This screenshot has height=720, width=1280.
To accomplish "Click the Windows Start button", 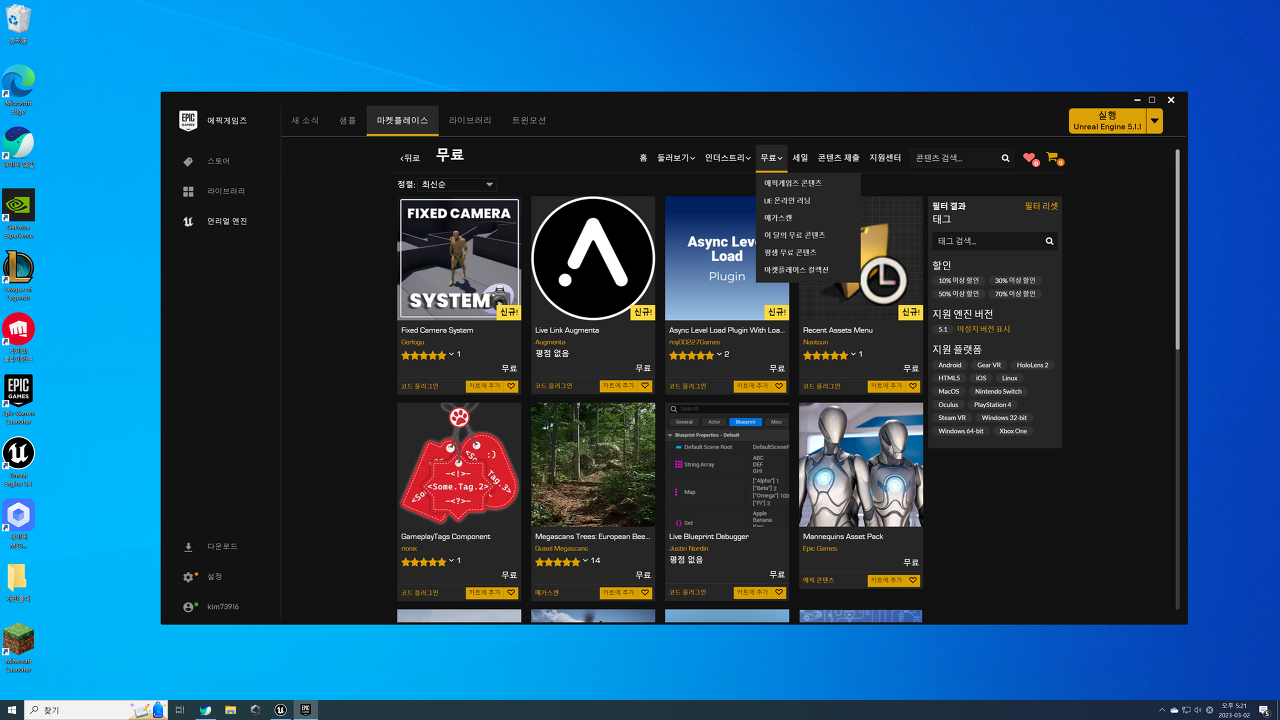I will coord(12,710).
